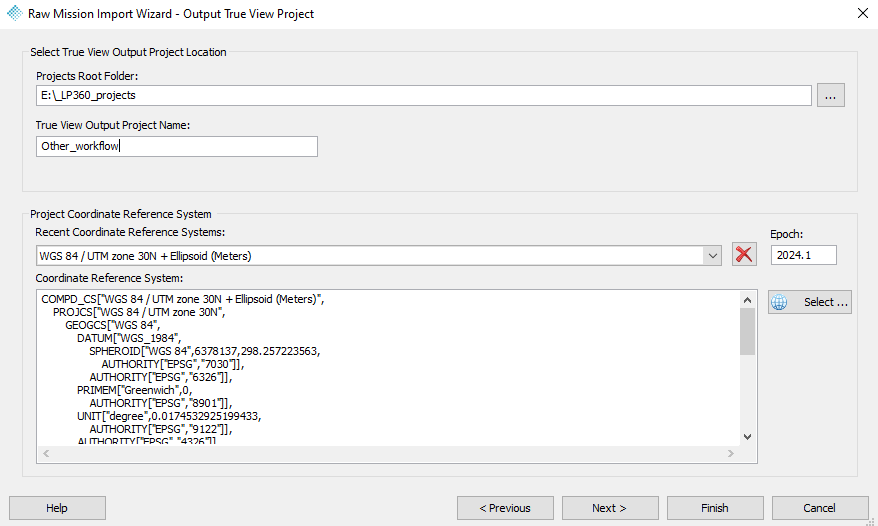Click the Finish button
The image size is (878, 526).
click(715, 508)
